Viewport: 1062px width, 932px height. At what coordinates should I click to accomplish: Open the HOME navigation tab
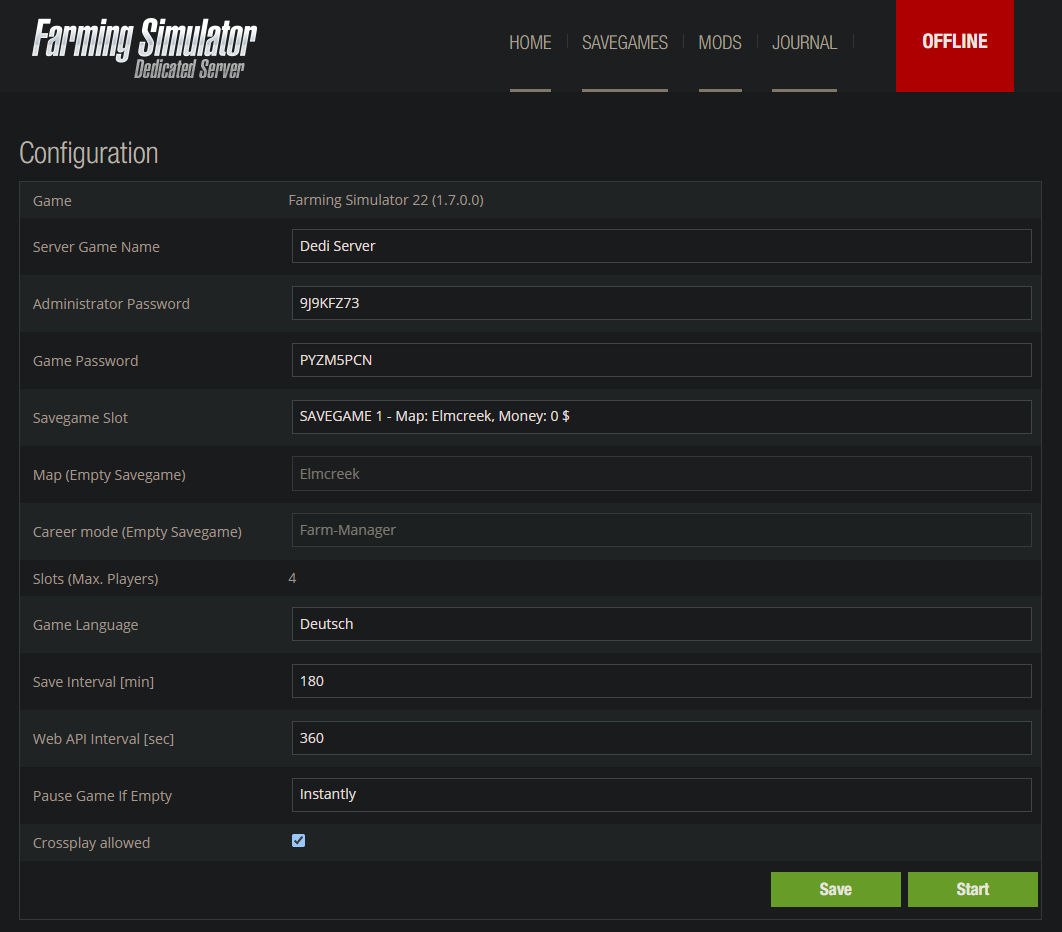[530, 43]
